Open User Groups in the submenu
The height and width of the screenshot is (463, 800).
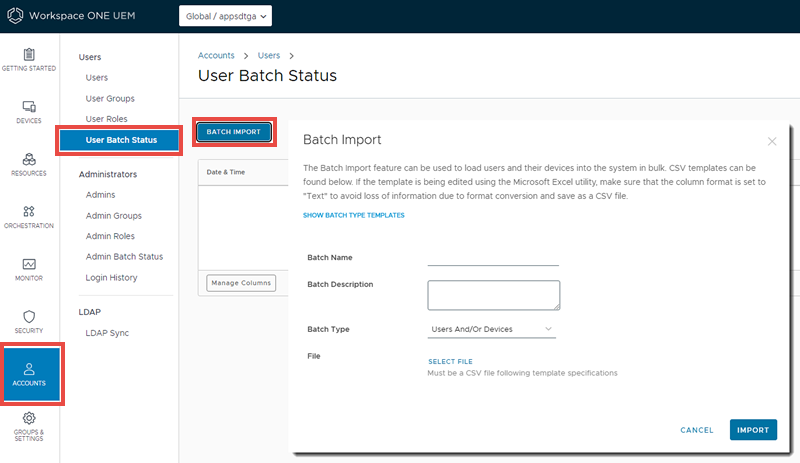[x=110, y=99]
